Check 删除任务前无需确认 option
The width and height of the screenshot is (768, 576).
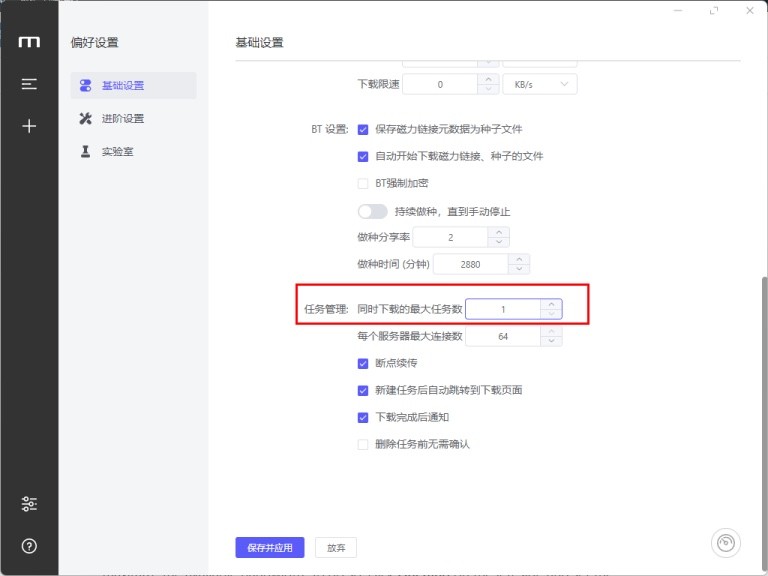click(x=363, y=444)
